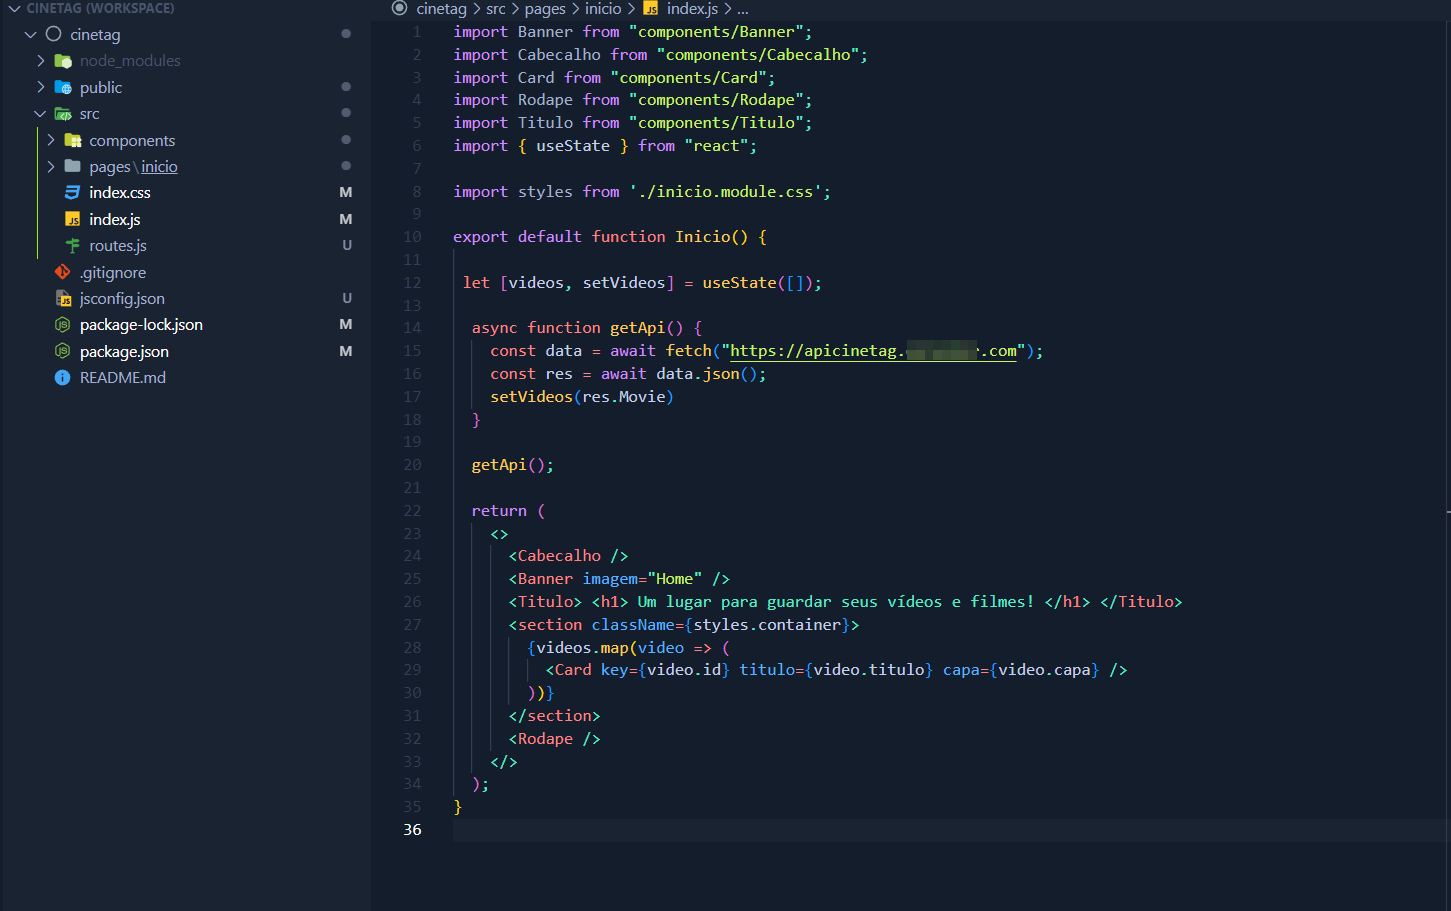The width and height of the screenshot is (1451, 911).
Task: Click the JS icon in the breadcrumb
Action: point(651,9)
